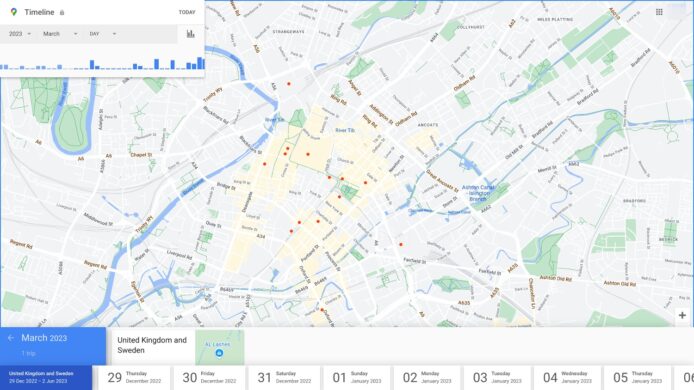
Task: Open day 02 Monday January 2023
Action: pyautogui.click(x=427, y=378)
